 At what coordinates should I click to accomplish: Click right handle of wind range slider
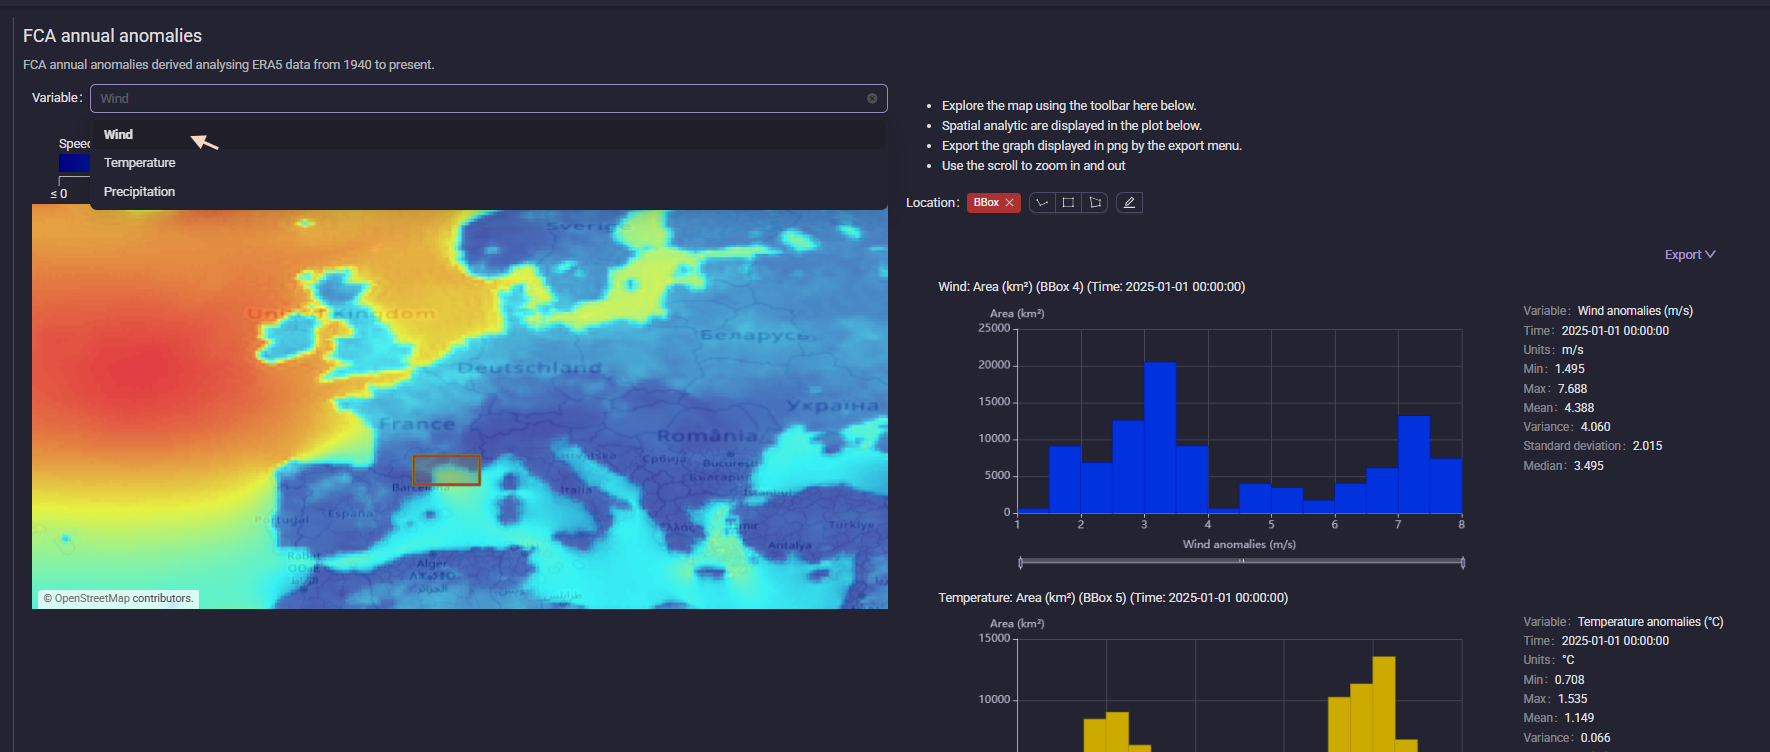pos(1462,563)
